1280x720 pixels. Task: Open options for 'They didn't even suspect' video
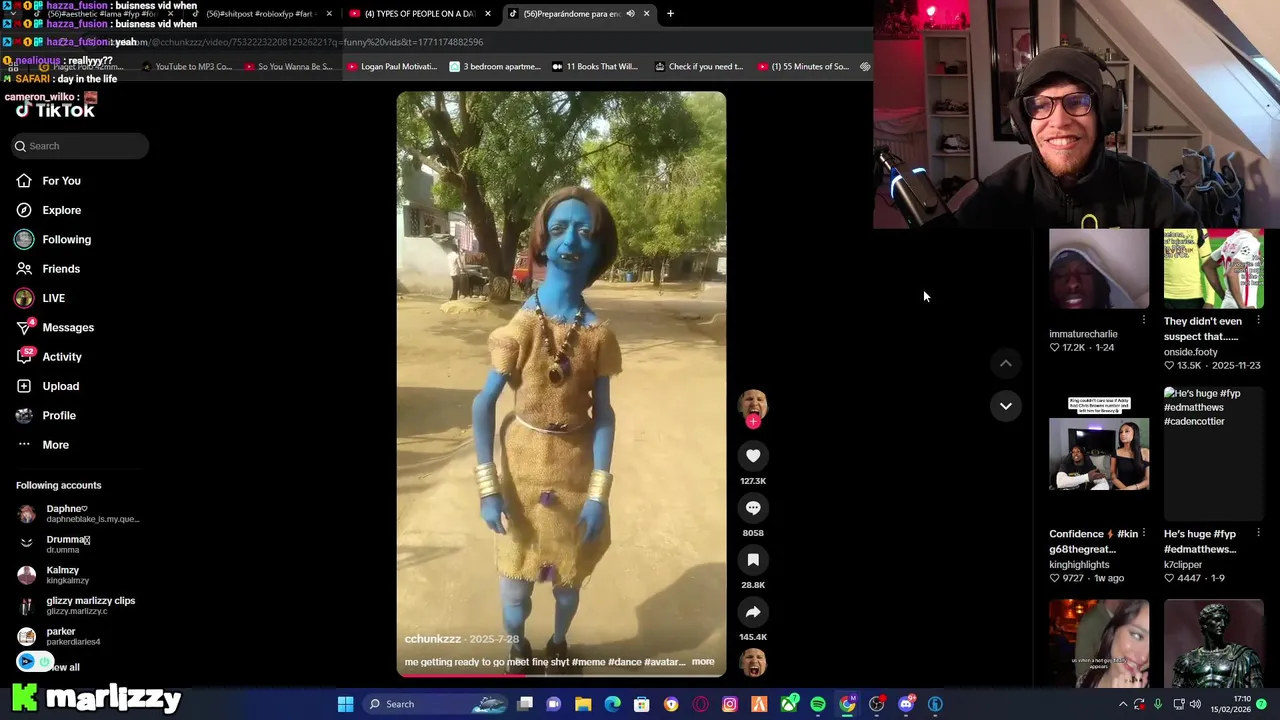[1258, 320]
